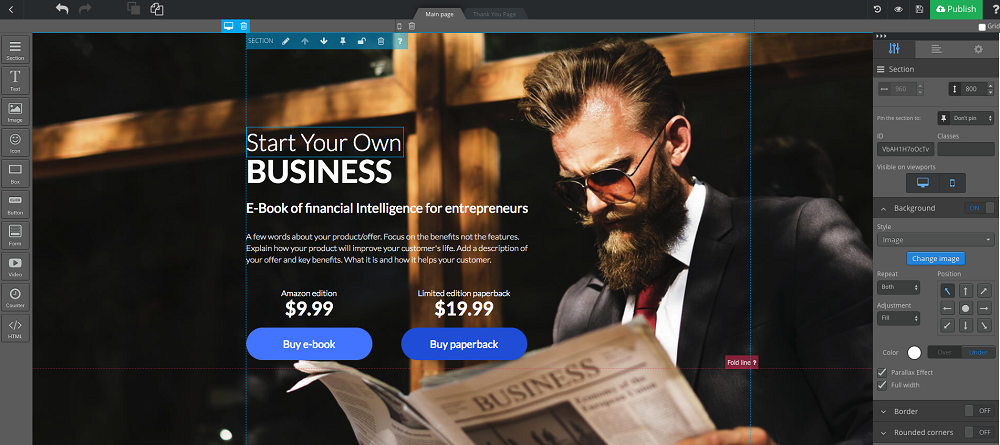This screenshot has height=445, width=1000.
Task: Select the Counter widget in sidebar
Action: pos(15,296)
